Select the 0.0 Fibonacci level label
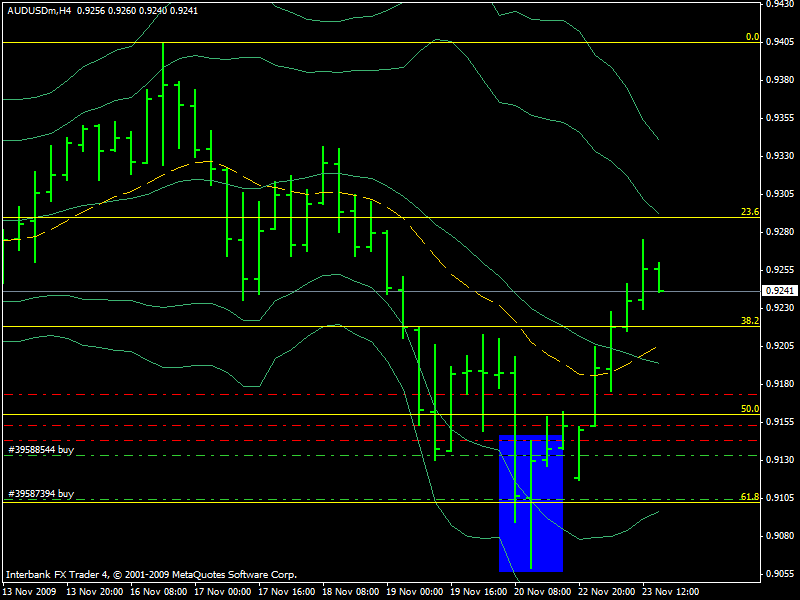 (x=753, y=37)
